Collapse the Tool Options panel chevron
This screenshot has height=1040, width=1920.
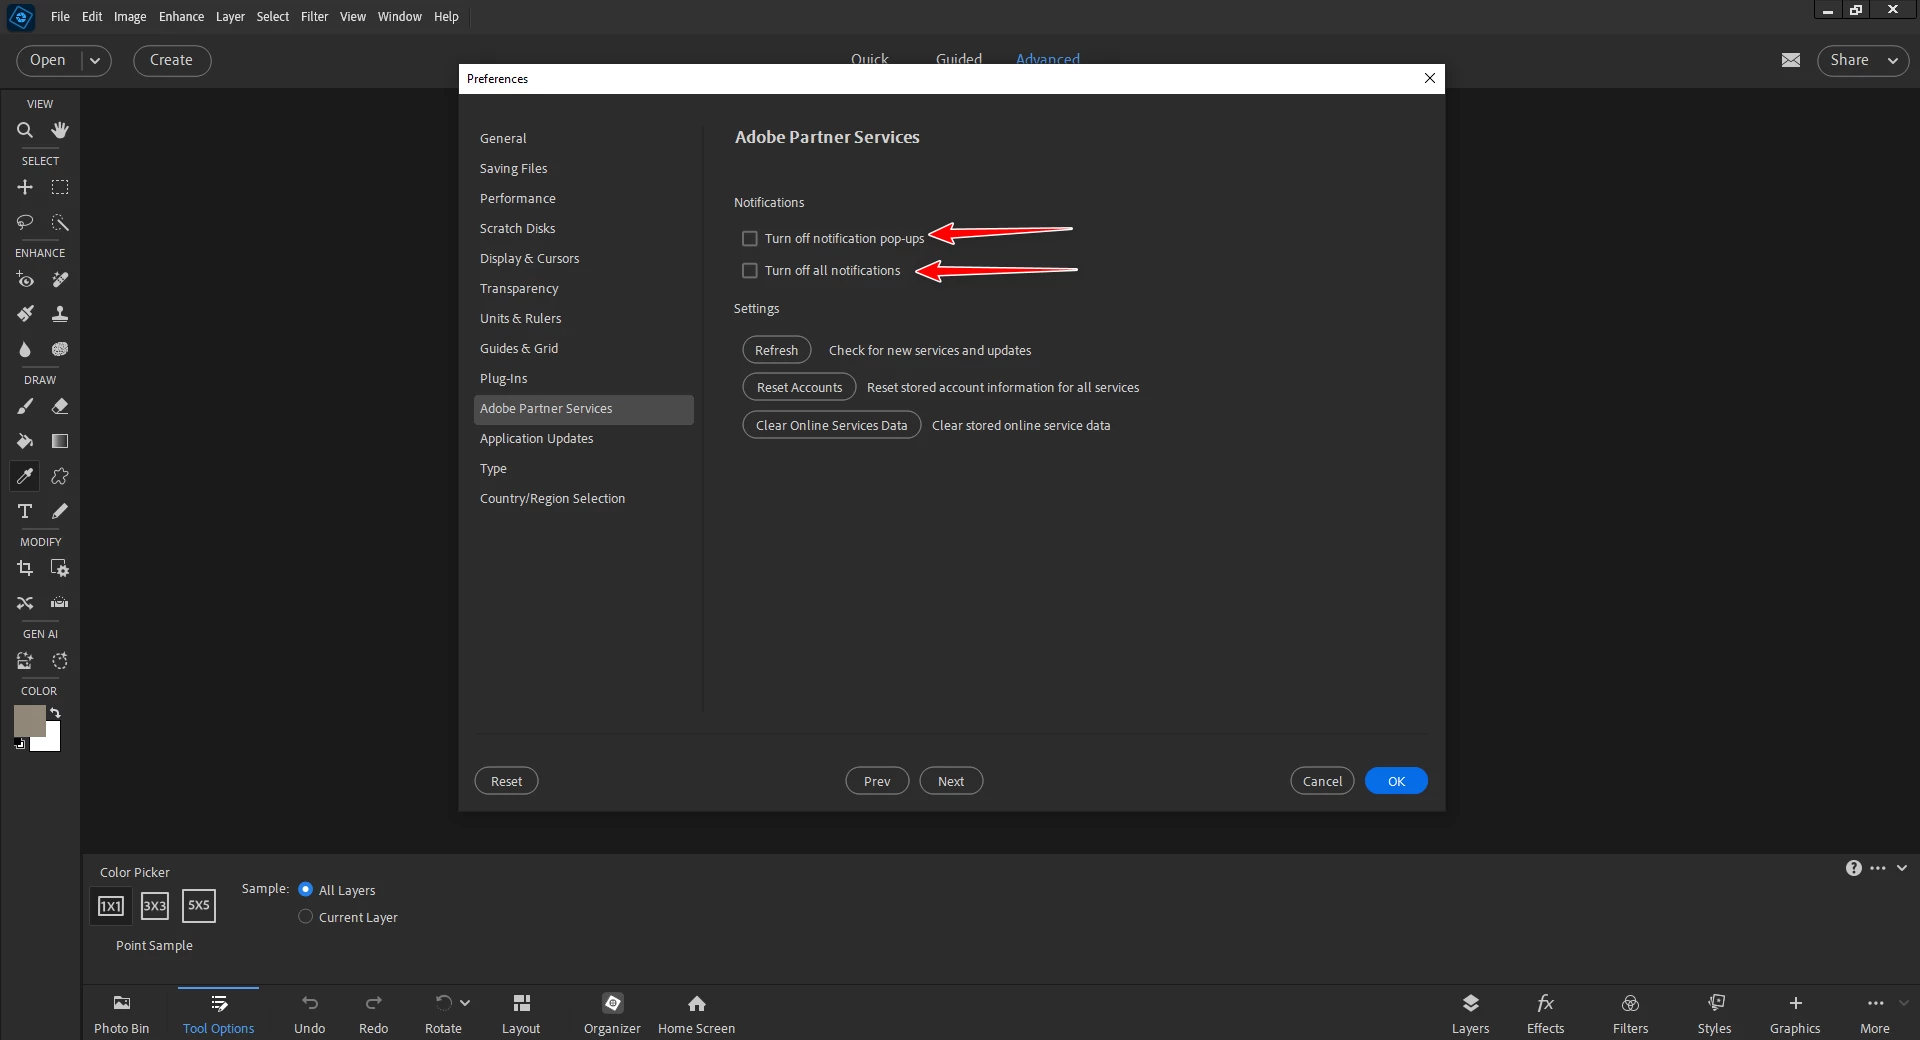(x=1902, y=868)
